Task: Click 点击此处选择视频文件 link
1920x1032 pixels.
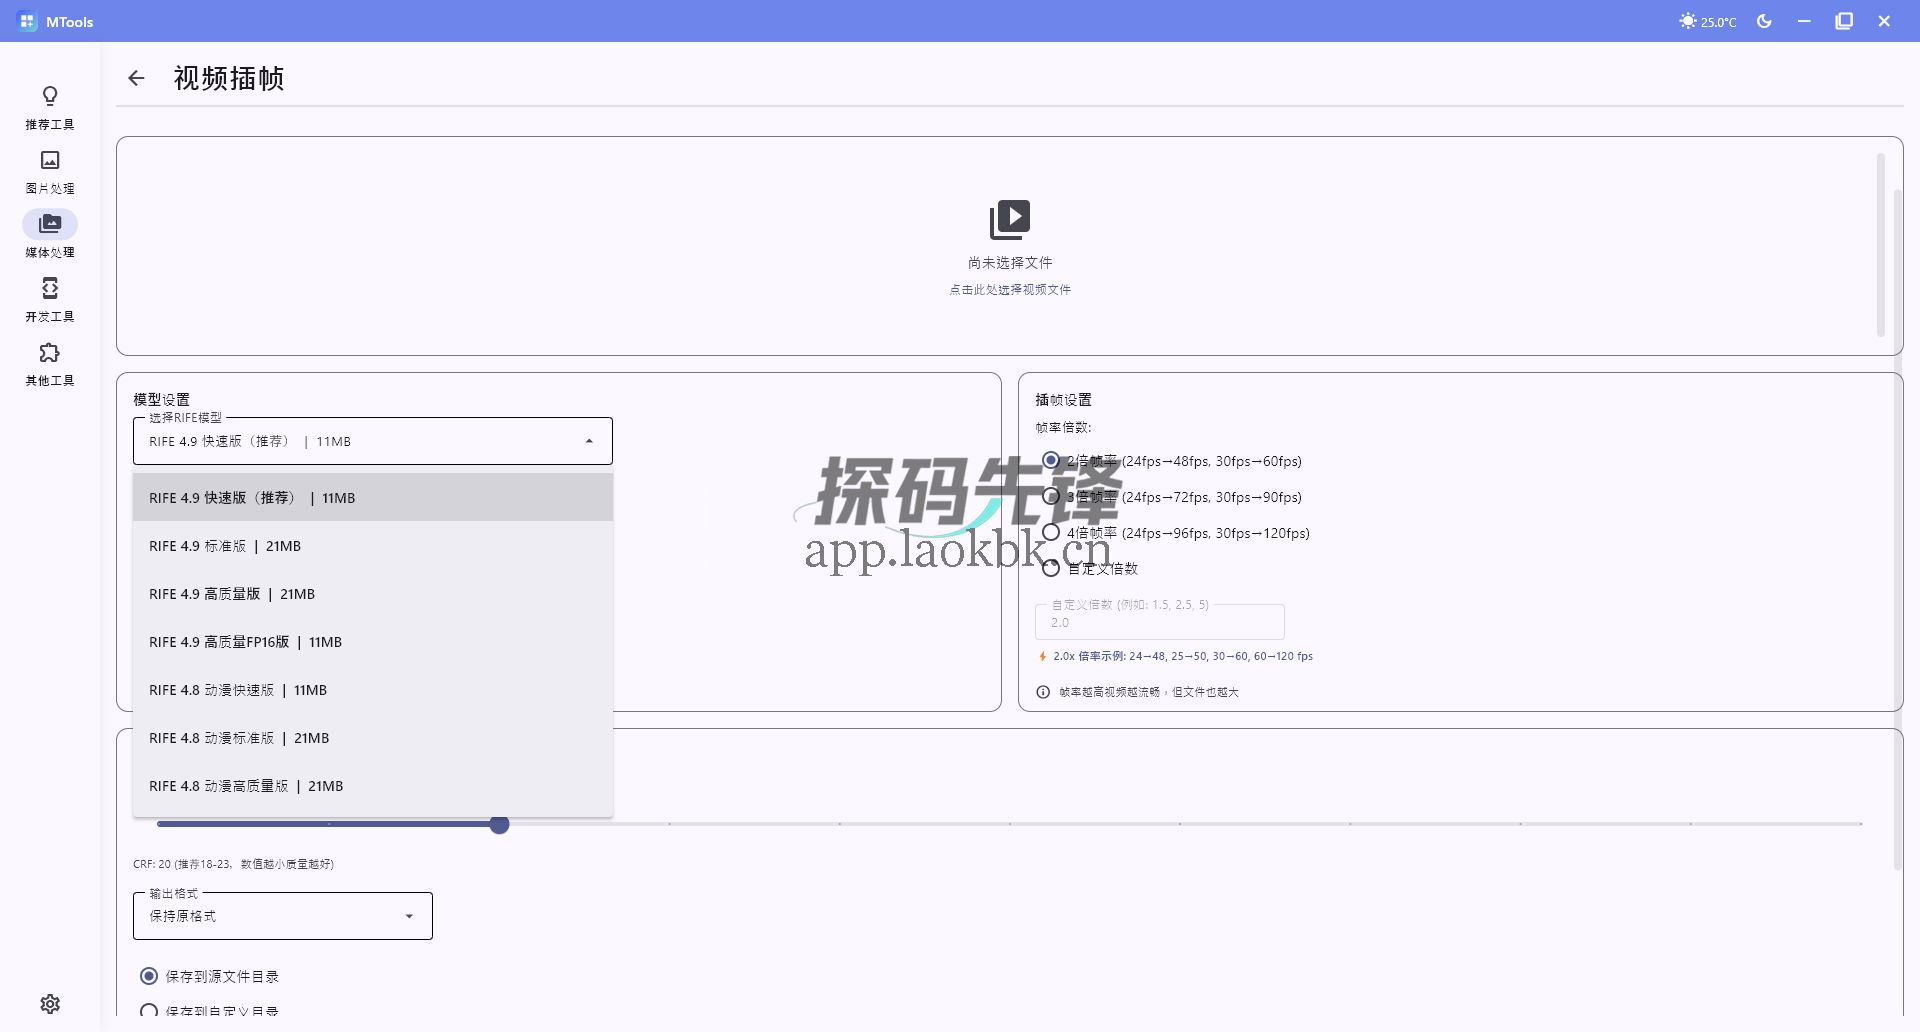Action: 1011,289
